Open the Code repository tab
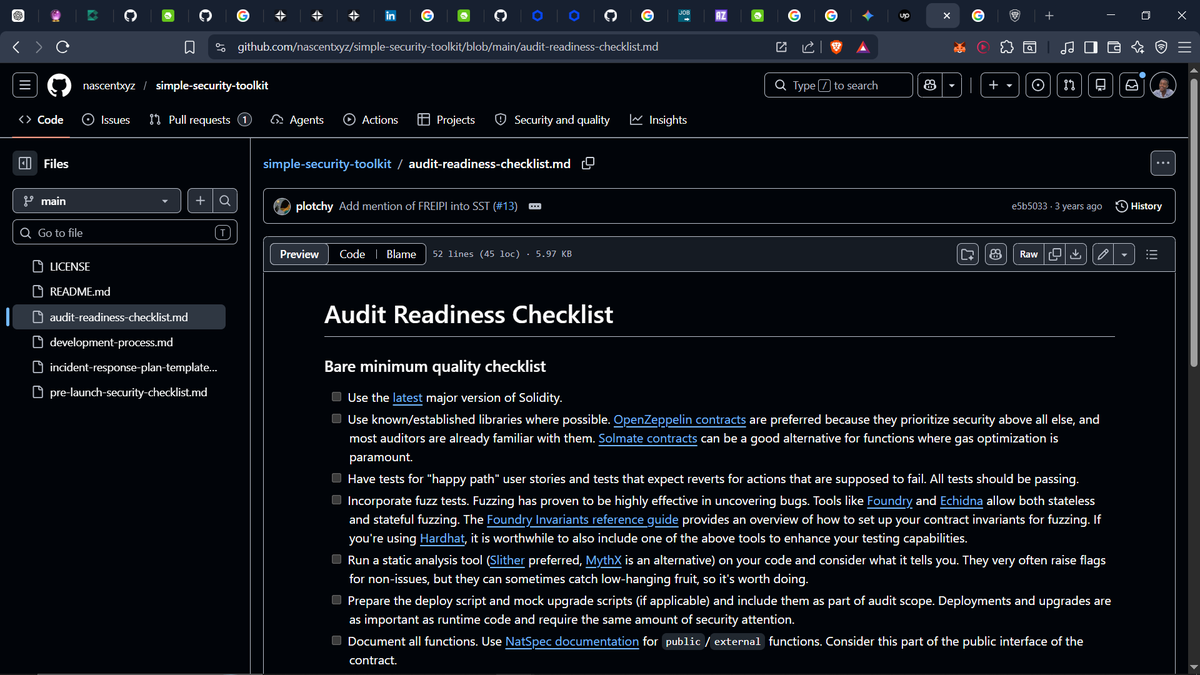Viewport: 1200px width, 675px height. [x=41, y=119]
